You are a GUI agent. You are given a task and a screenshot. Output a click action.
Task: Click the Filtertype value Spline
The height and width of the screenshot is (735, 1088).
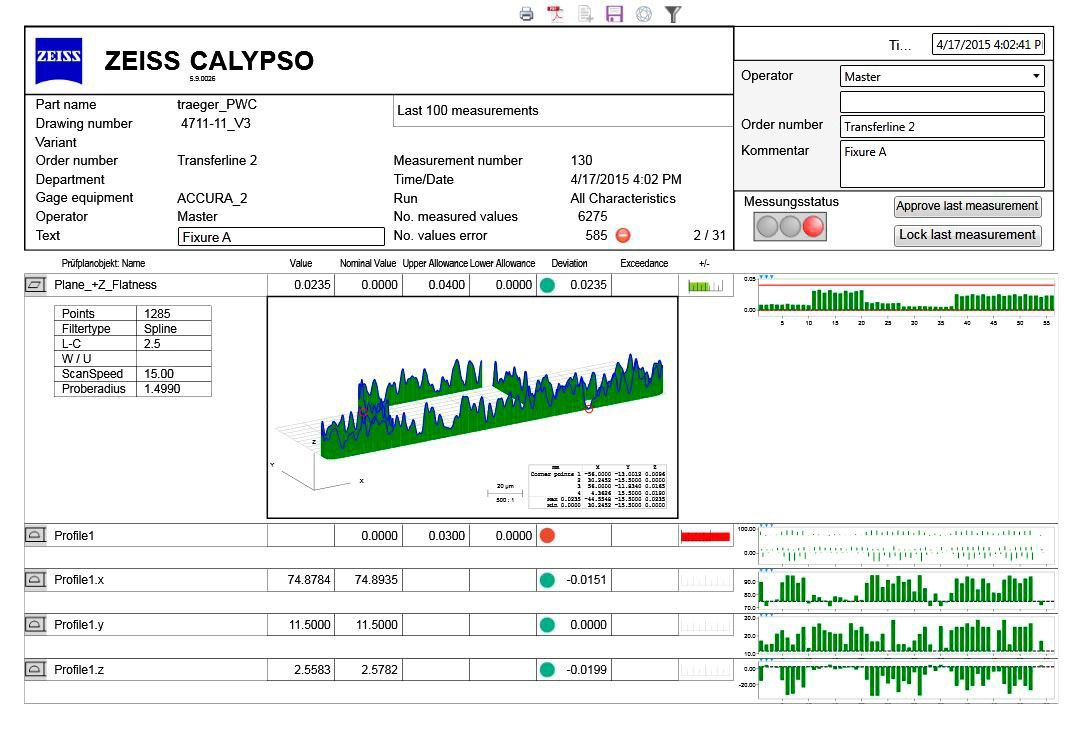click(x=160, y=329)
